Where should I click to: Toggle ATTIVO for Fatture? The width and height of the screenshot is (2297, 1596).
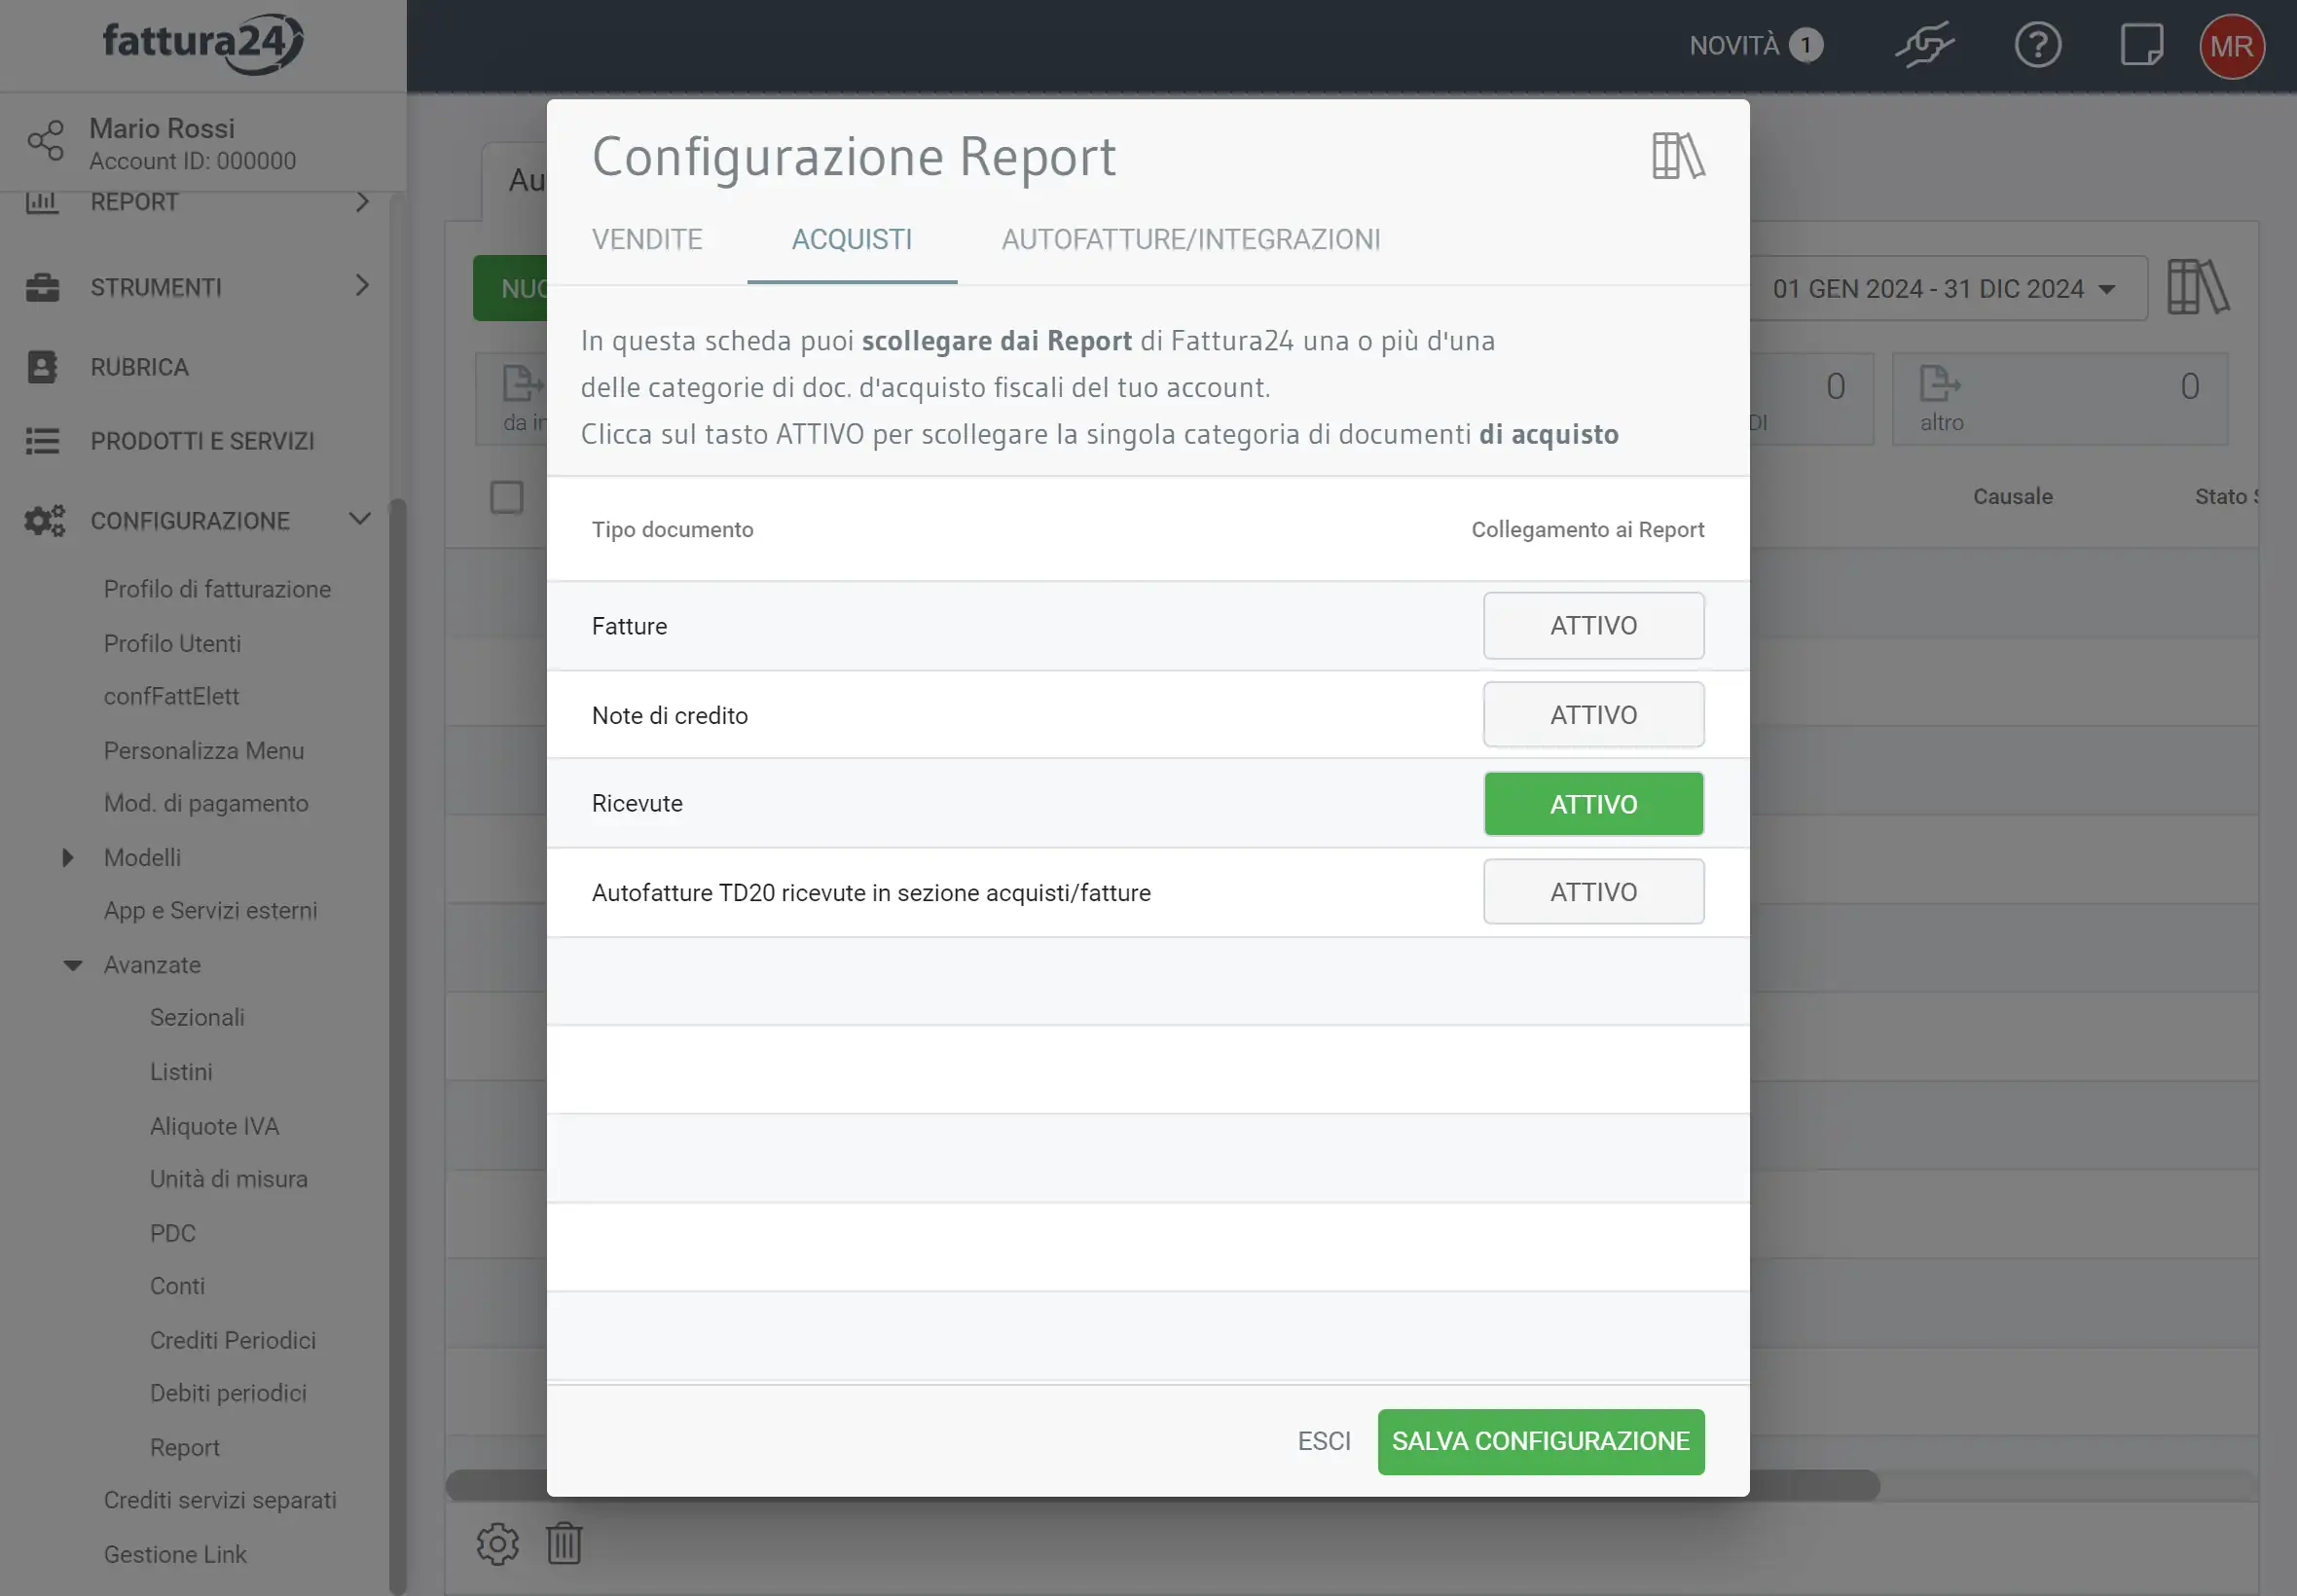[1593, 626]
